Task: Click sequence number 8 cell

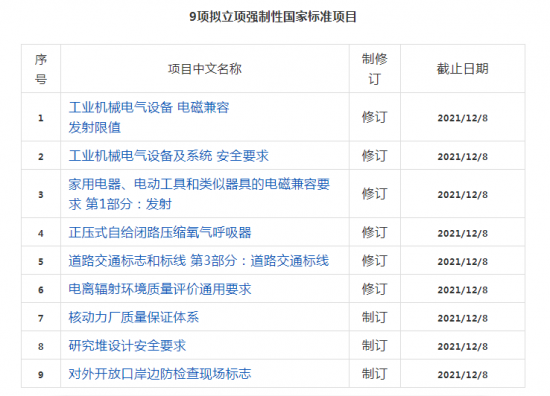Action: (41, 346)
